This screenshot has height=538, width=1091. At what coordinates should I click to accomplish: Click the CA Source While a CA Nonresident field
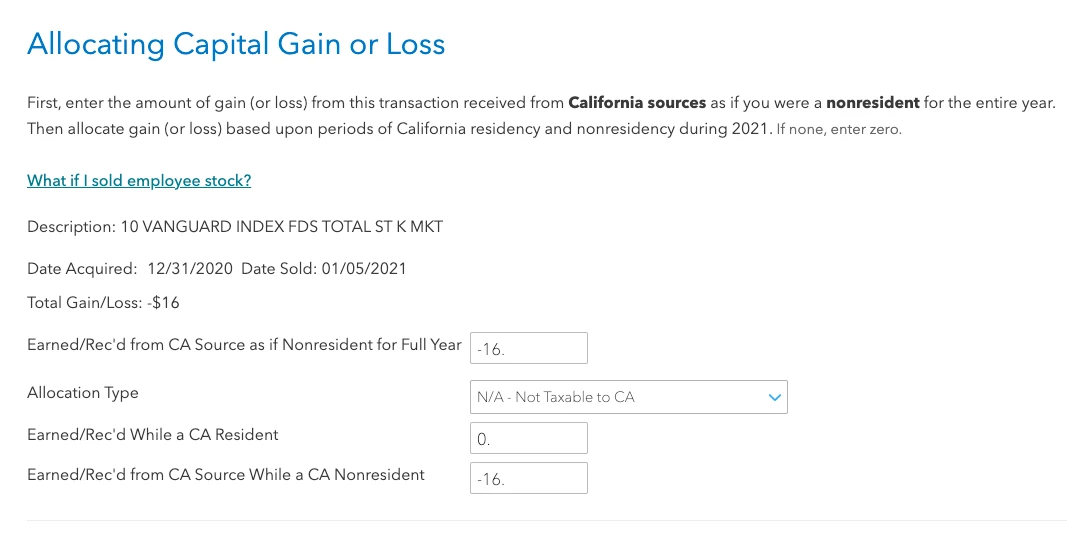click(529, 478)
